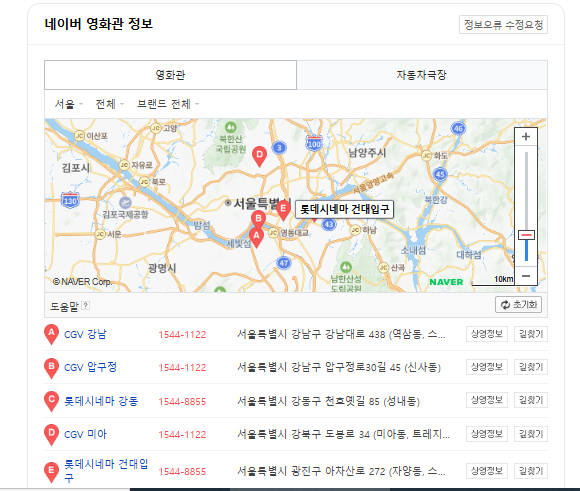
Task: Reset map with 초기화 button
Action: 519,305
